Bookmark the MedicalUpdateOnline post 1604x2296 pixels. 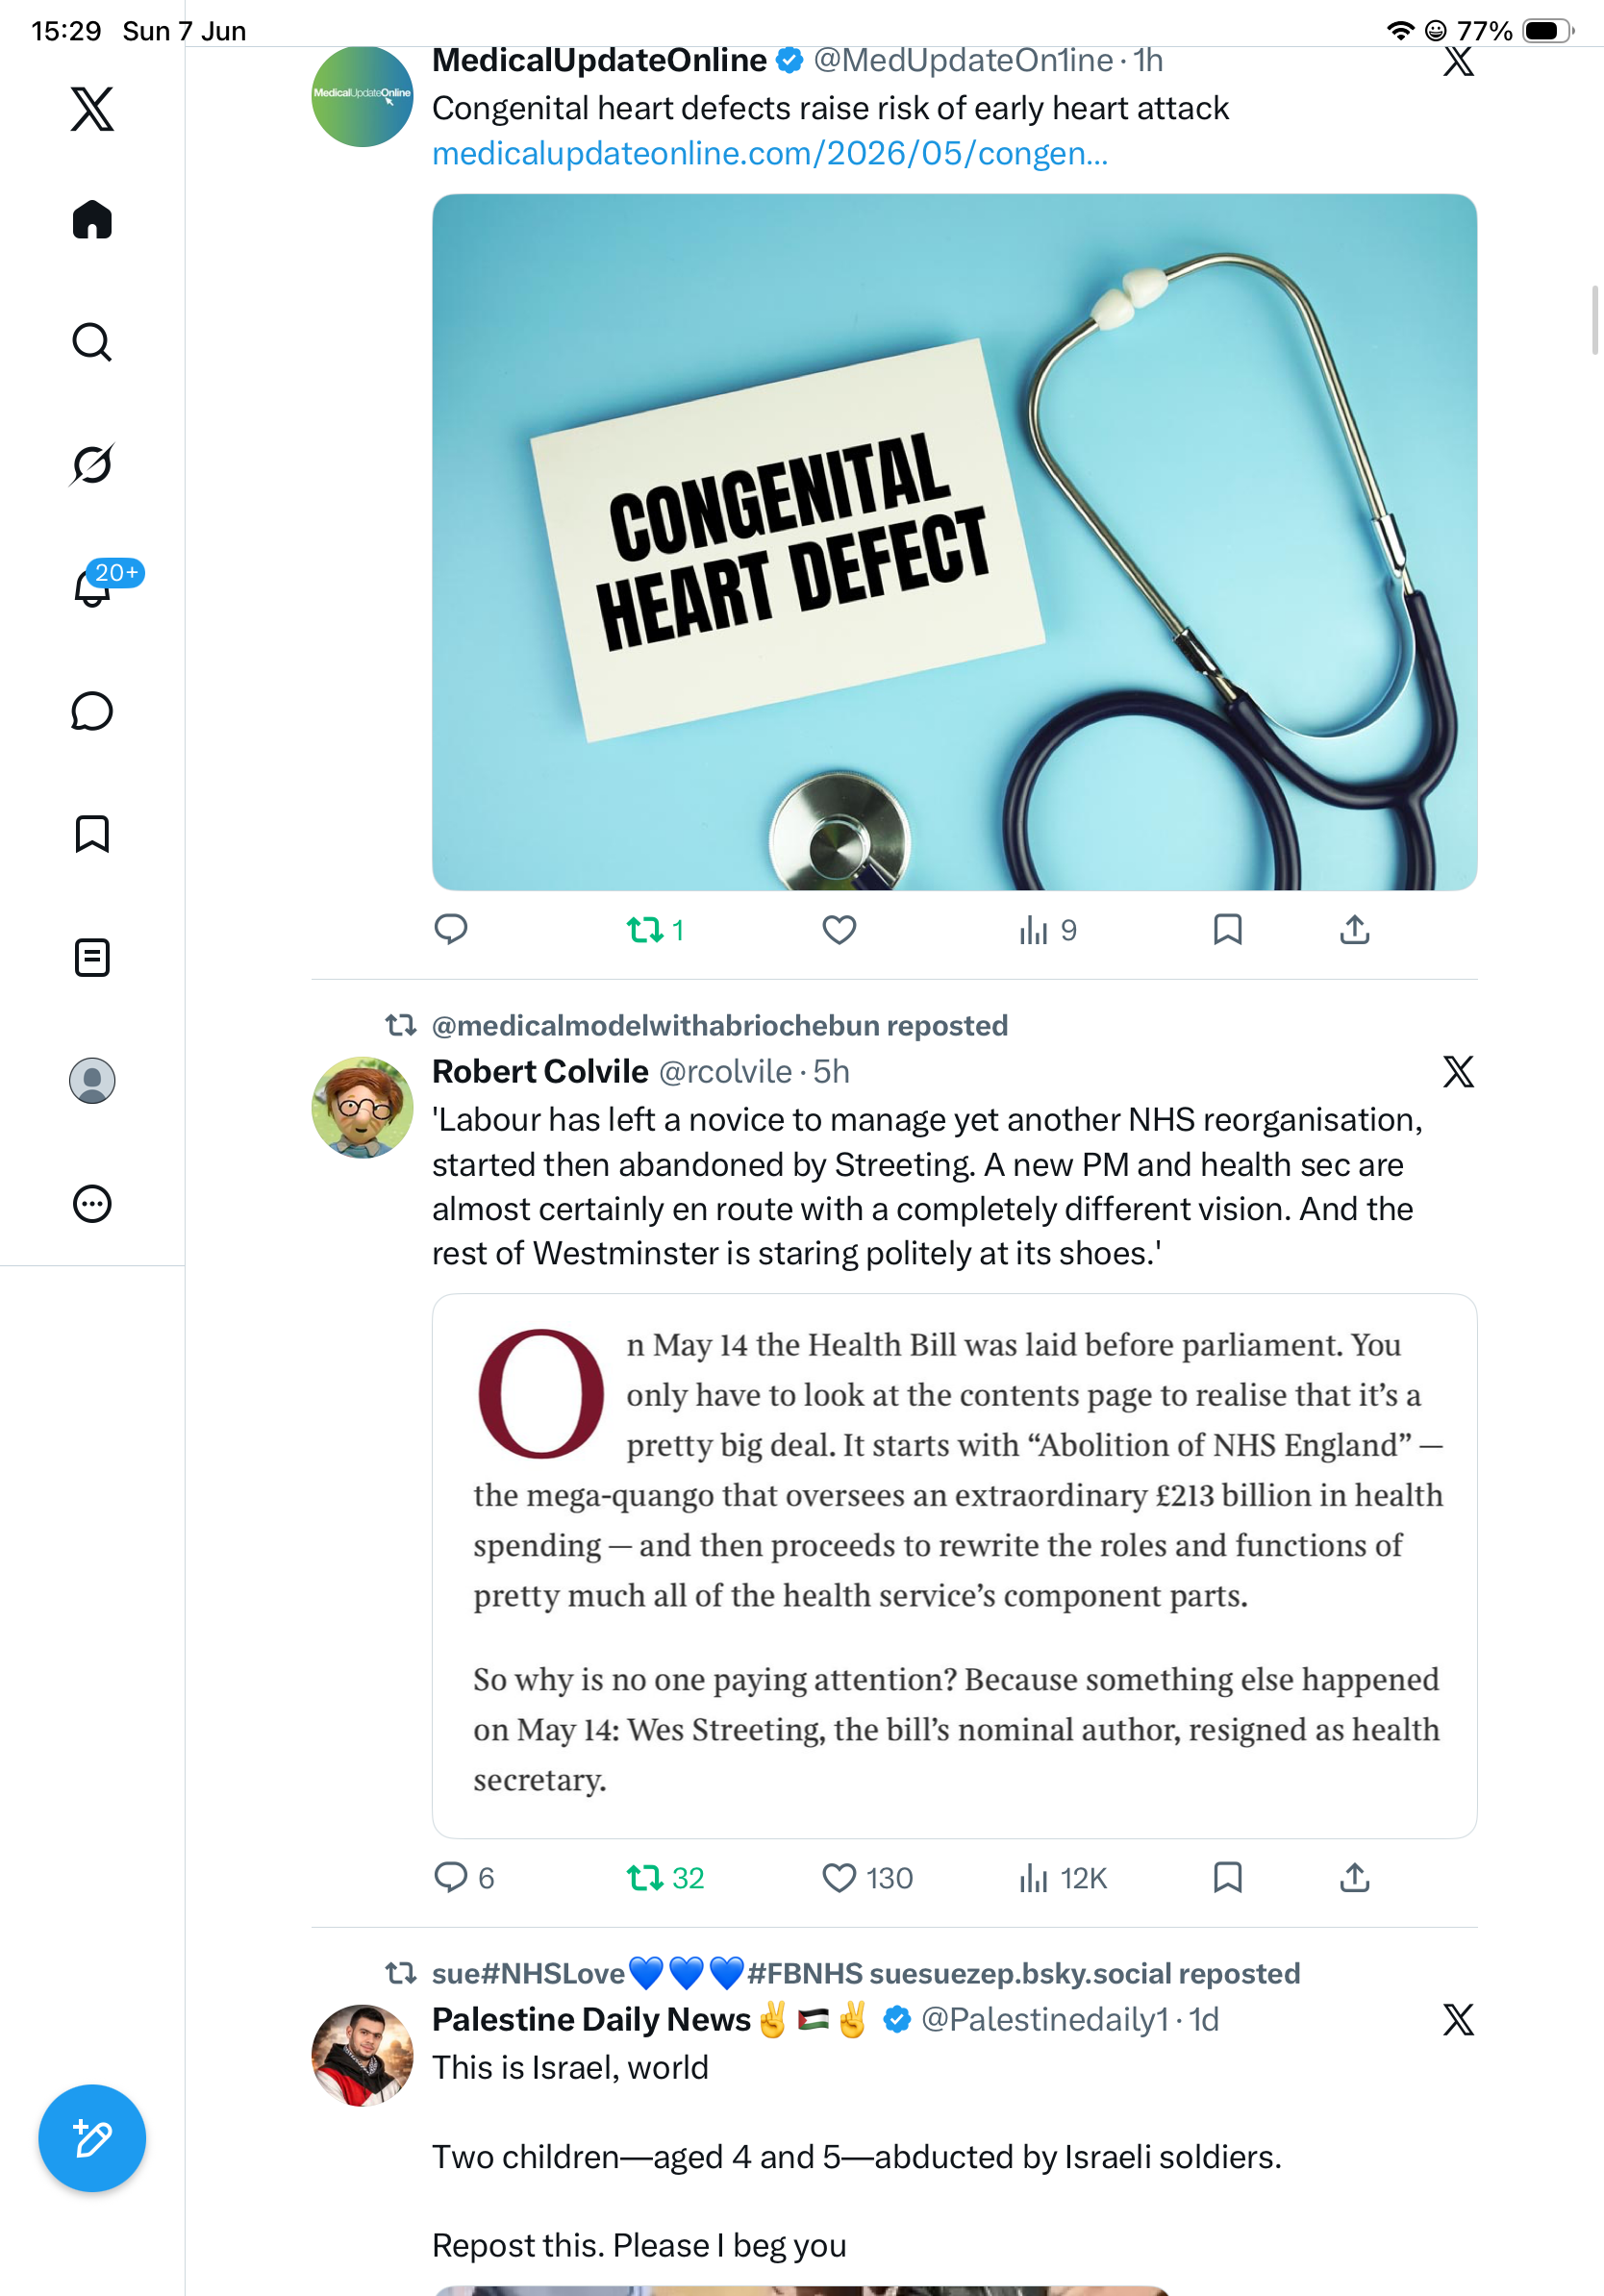click(x=1227, y=930)
